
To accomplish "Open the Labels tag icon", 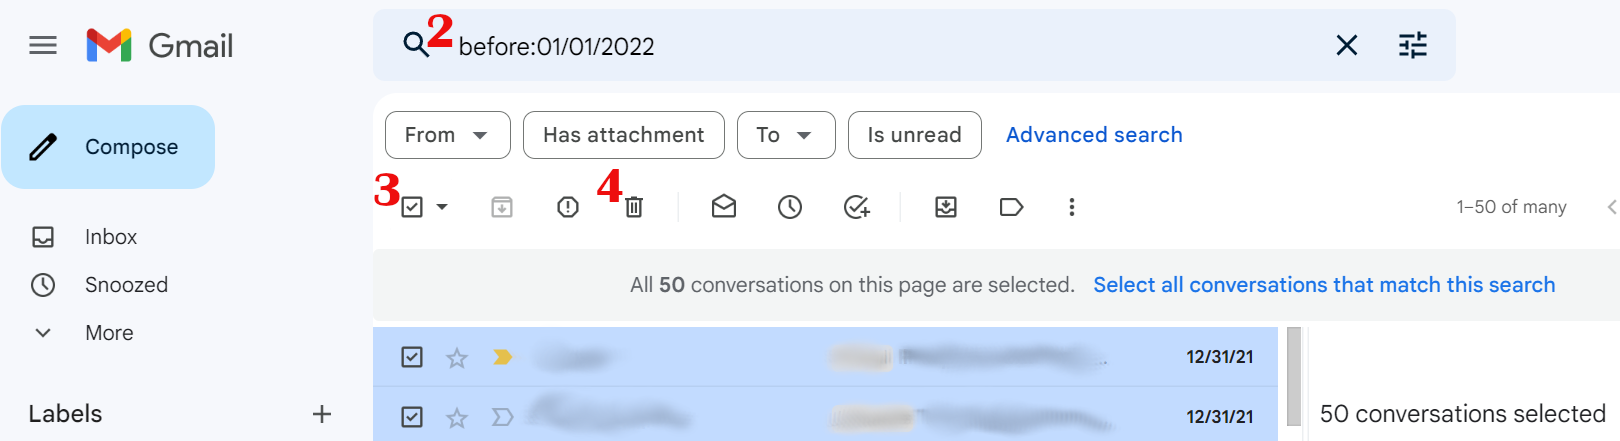I will click(1011, 207).
